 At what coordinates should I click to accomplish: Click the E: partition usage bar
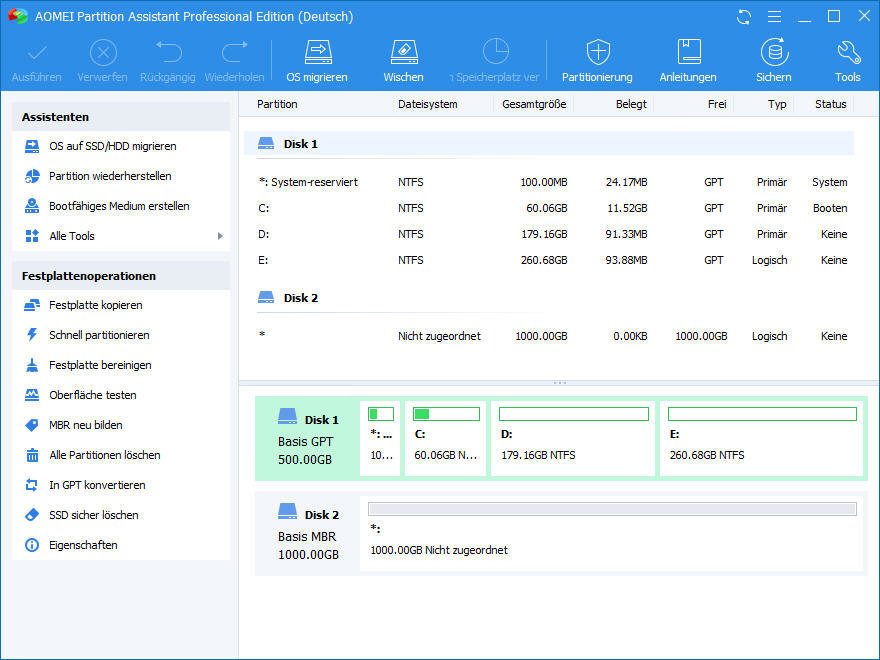pyautogui.click(x=762, y=414)
